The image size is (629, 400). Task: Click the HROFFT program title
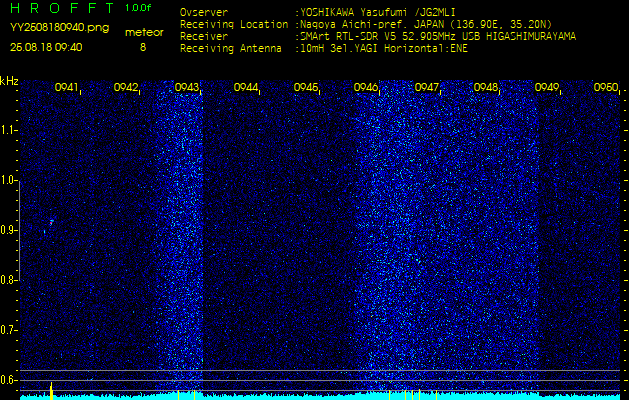62,8
